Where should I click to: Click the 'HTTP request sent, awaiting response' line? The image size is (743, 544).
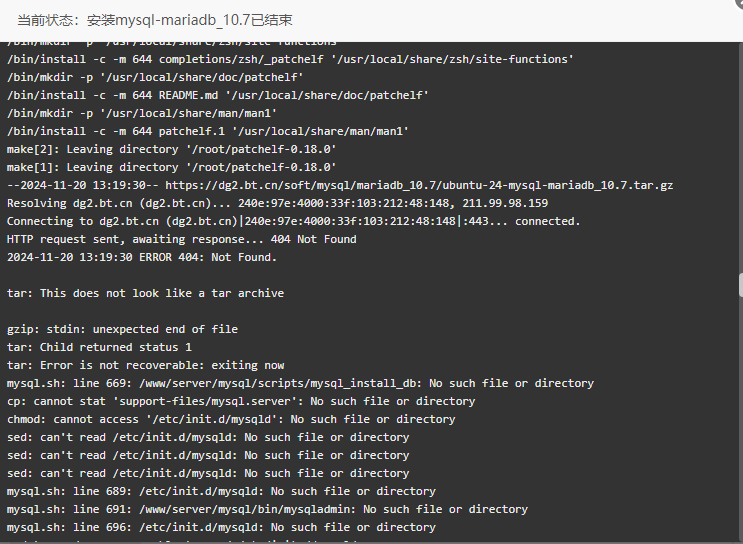coord(181,239)
